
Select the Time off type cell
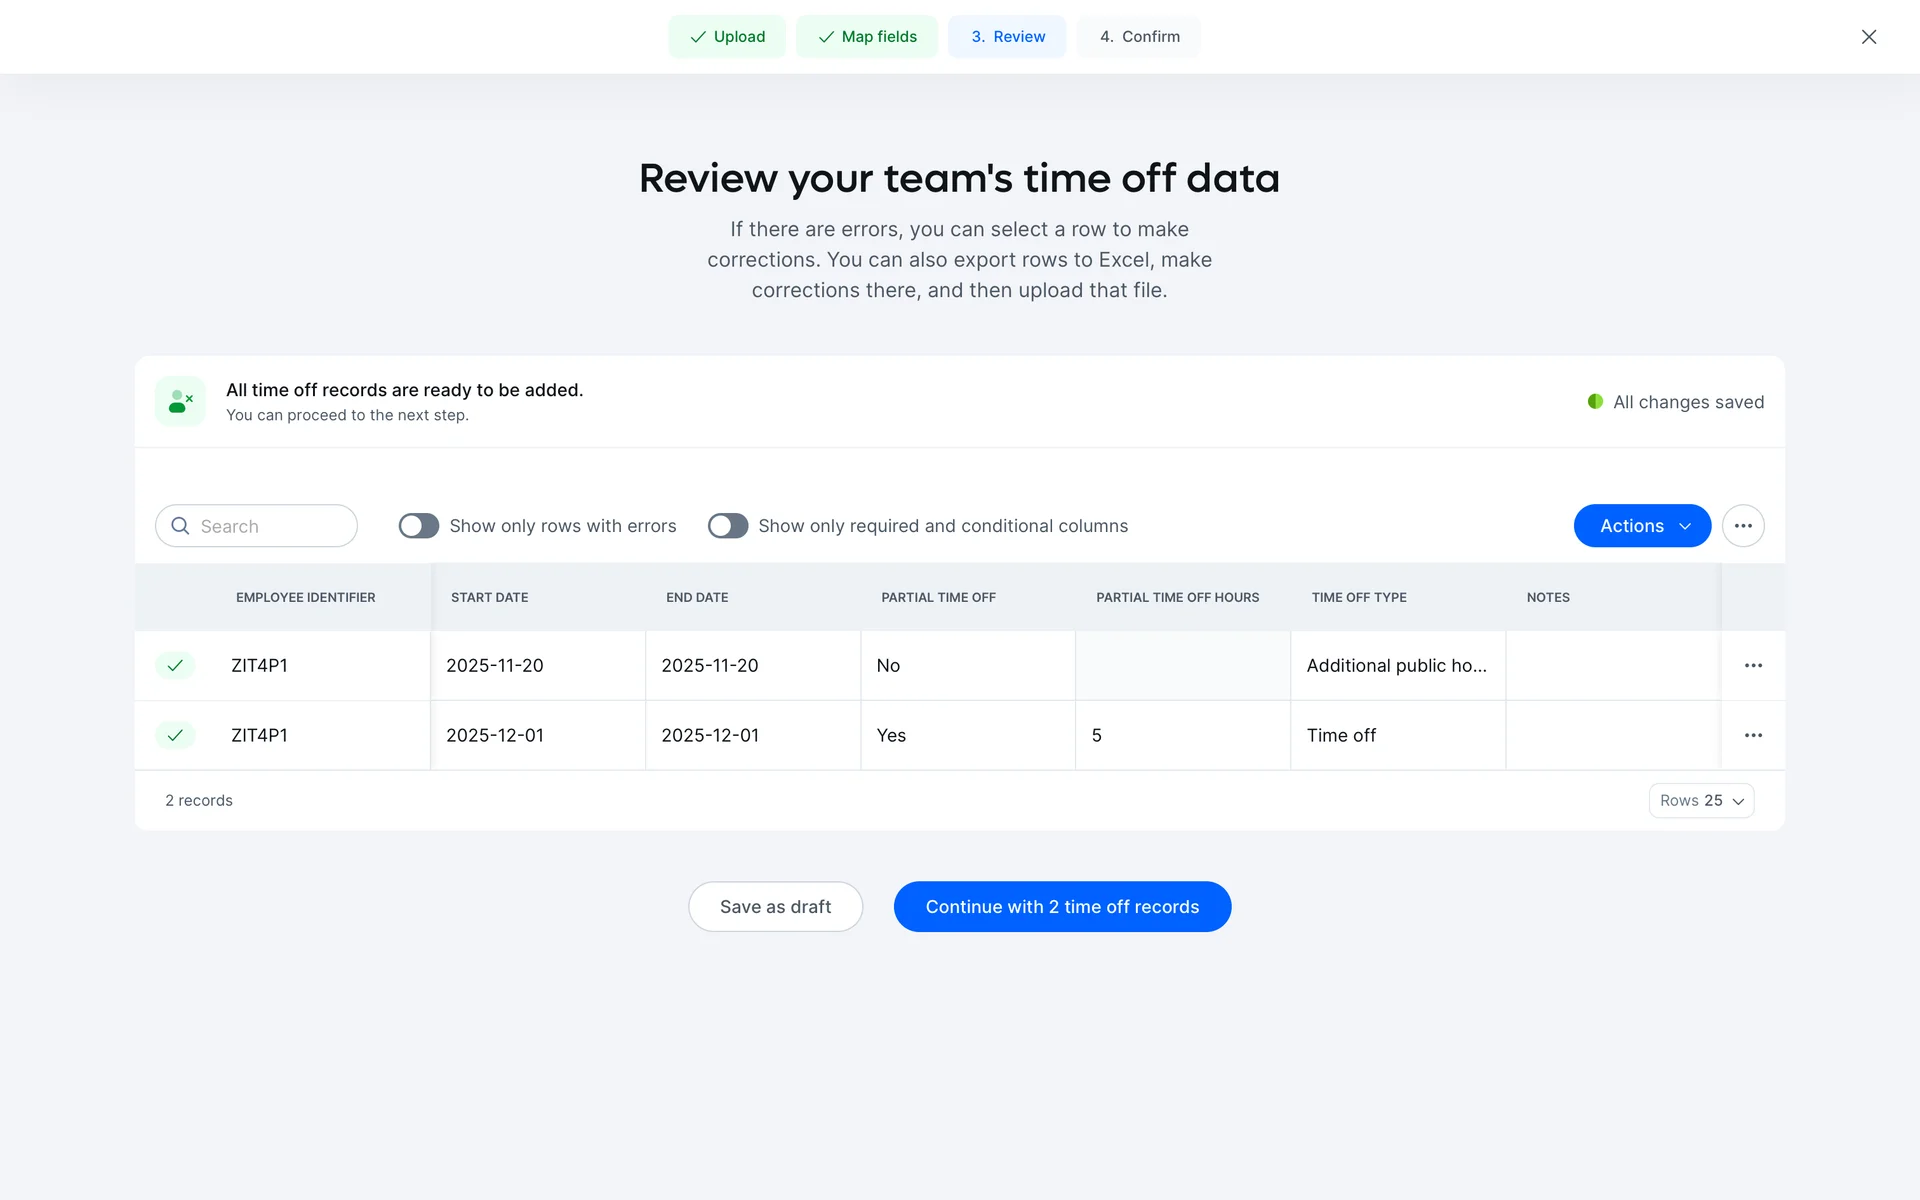pos(1397,736)
